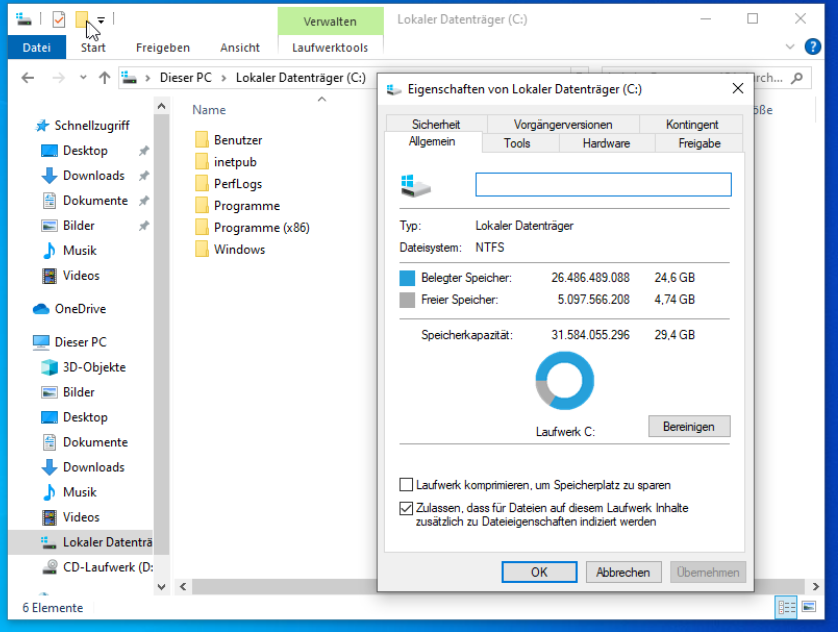
Task: Switch to large icons view button
Action: pos(808,607)
